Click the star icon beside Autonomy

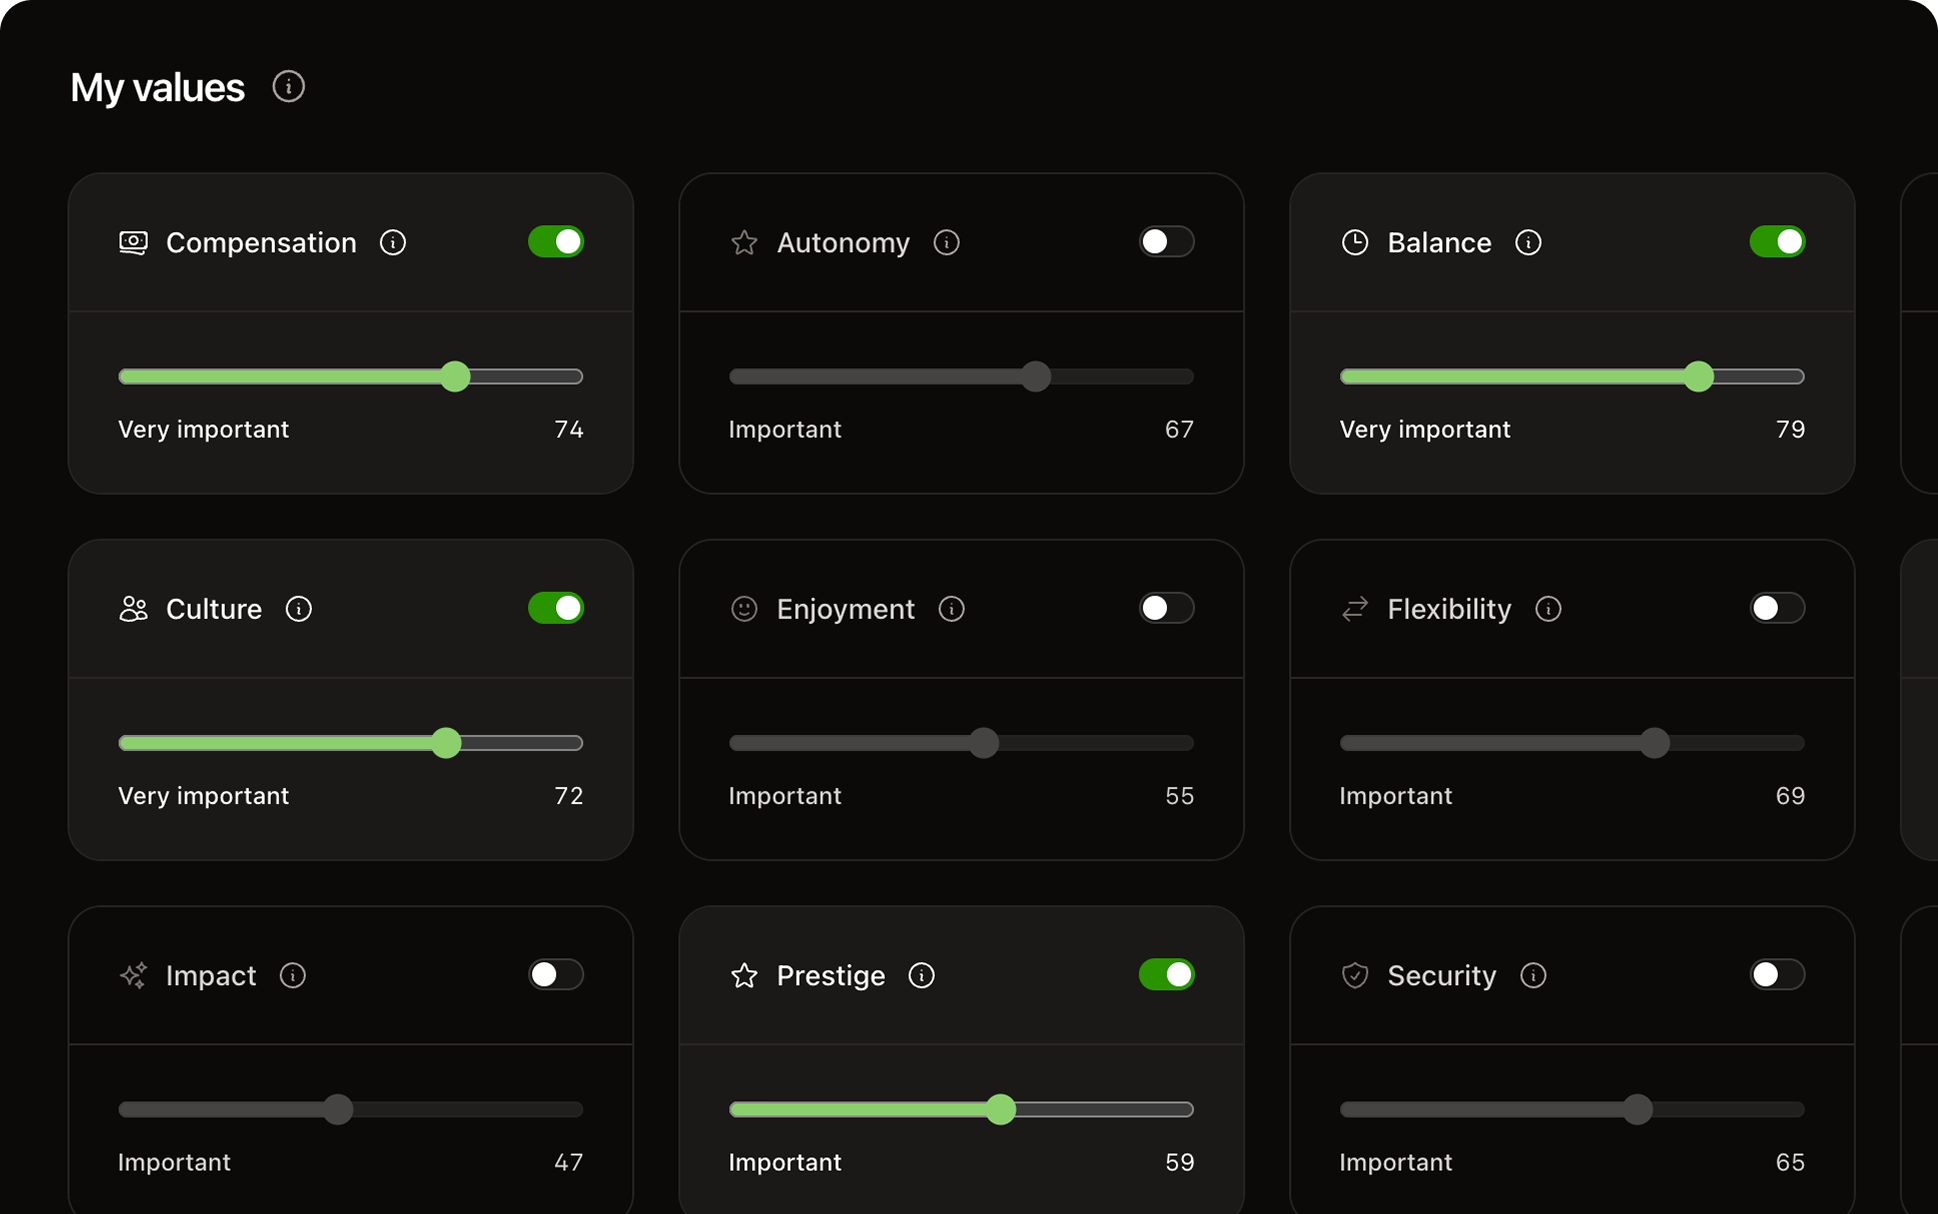tap(744, 242)
